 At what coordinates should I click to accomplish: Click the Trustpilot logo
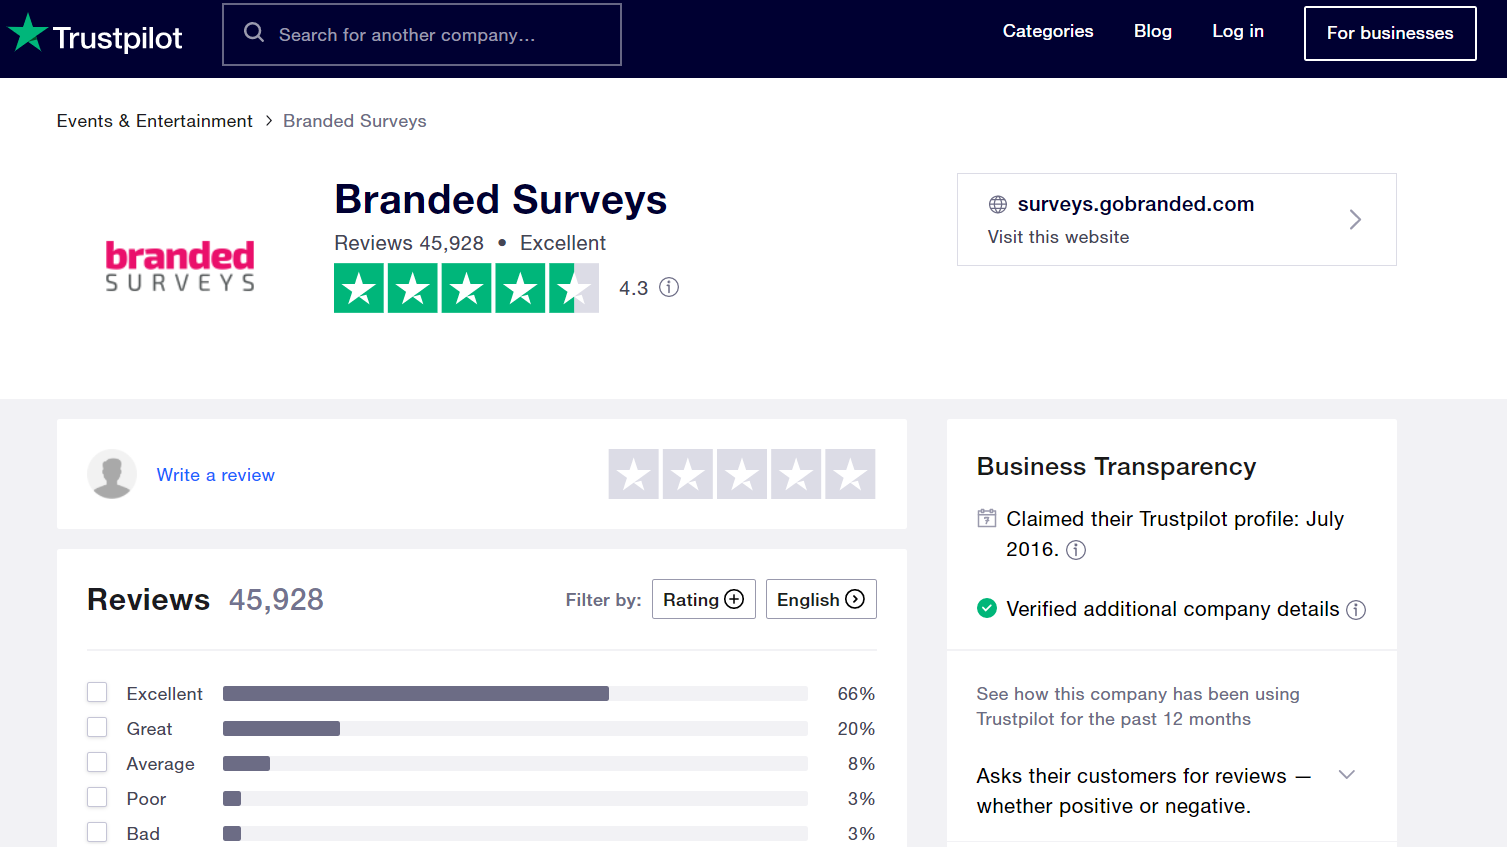coord(95,34)
